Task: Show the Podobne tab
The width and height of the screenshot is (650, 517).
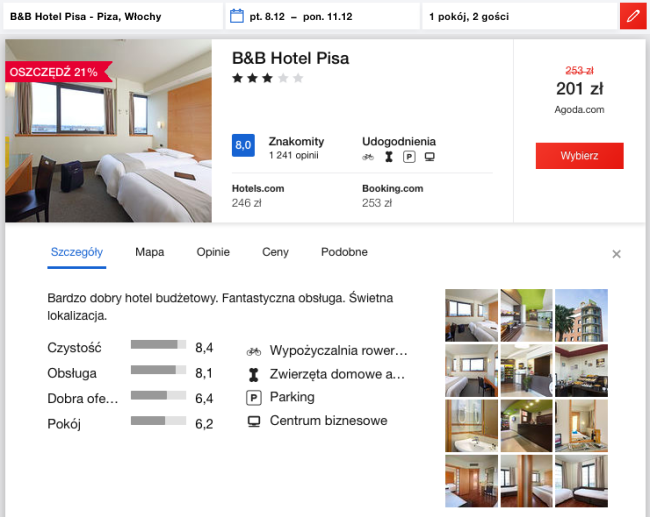Action: pyautogui.click(x=344, y=252)
